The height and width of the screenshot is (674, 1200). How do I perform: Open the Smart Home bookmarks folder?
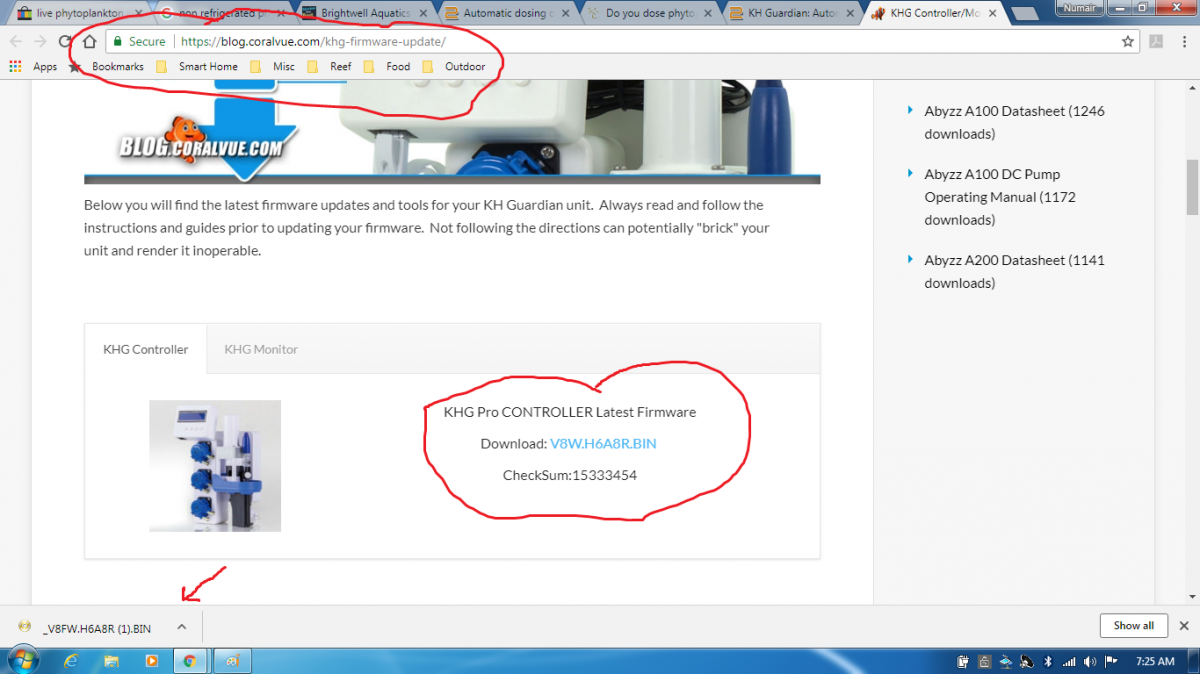click(x=196, y=67)
